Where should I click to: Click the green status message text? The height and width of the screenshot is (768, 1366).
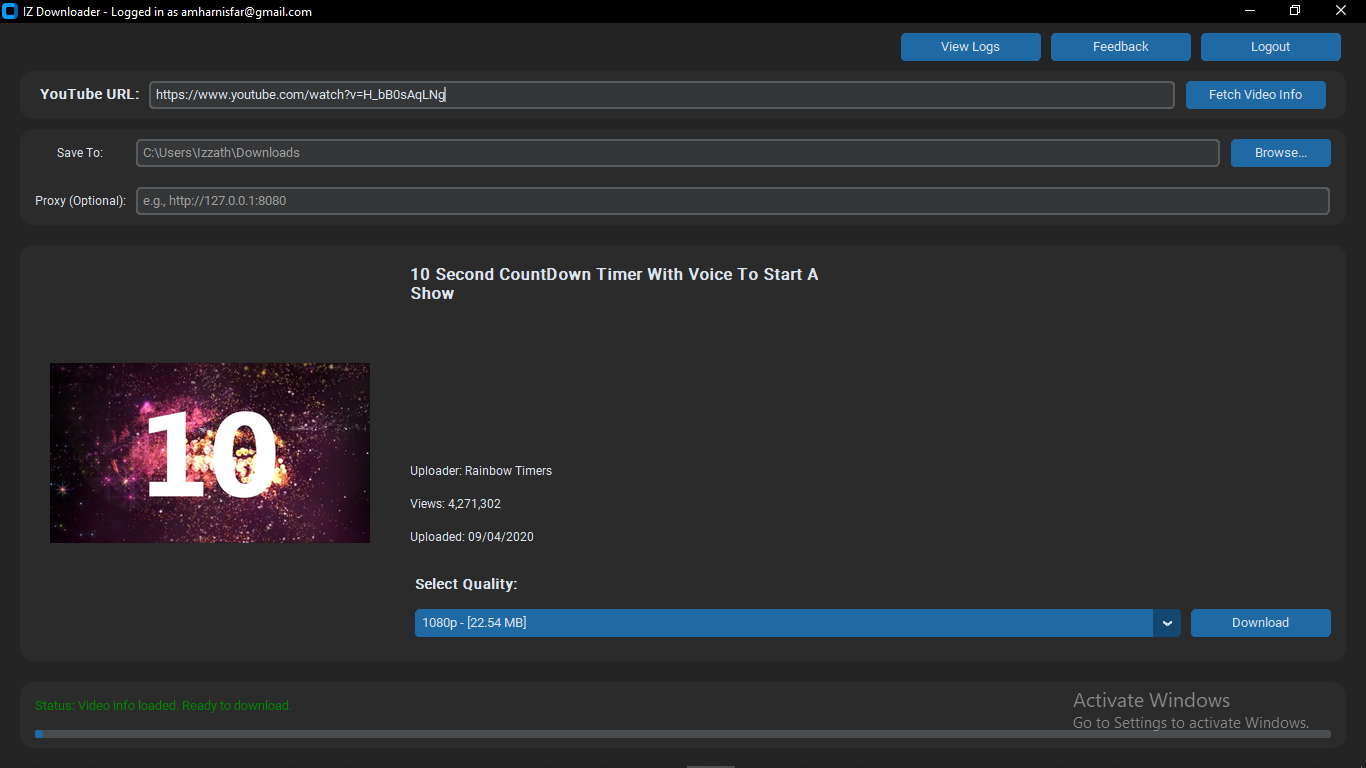pyautogui.click(x=163, y=706)
